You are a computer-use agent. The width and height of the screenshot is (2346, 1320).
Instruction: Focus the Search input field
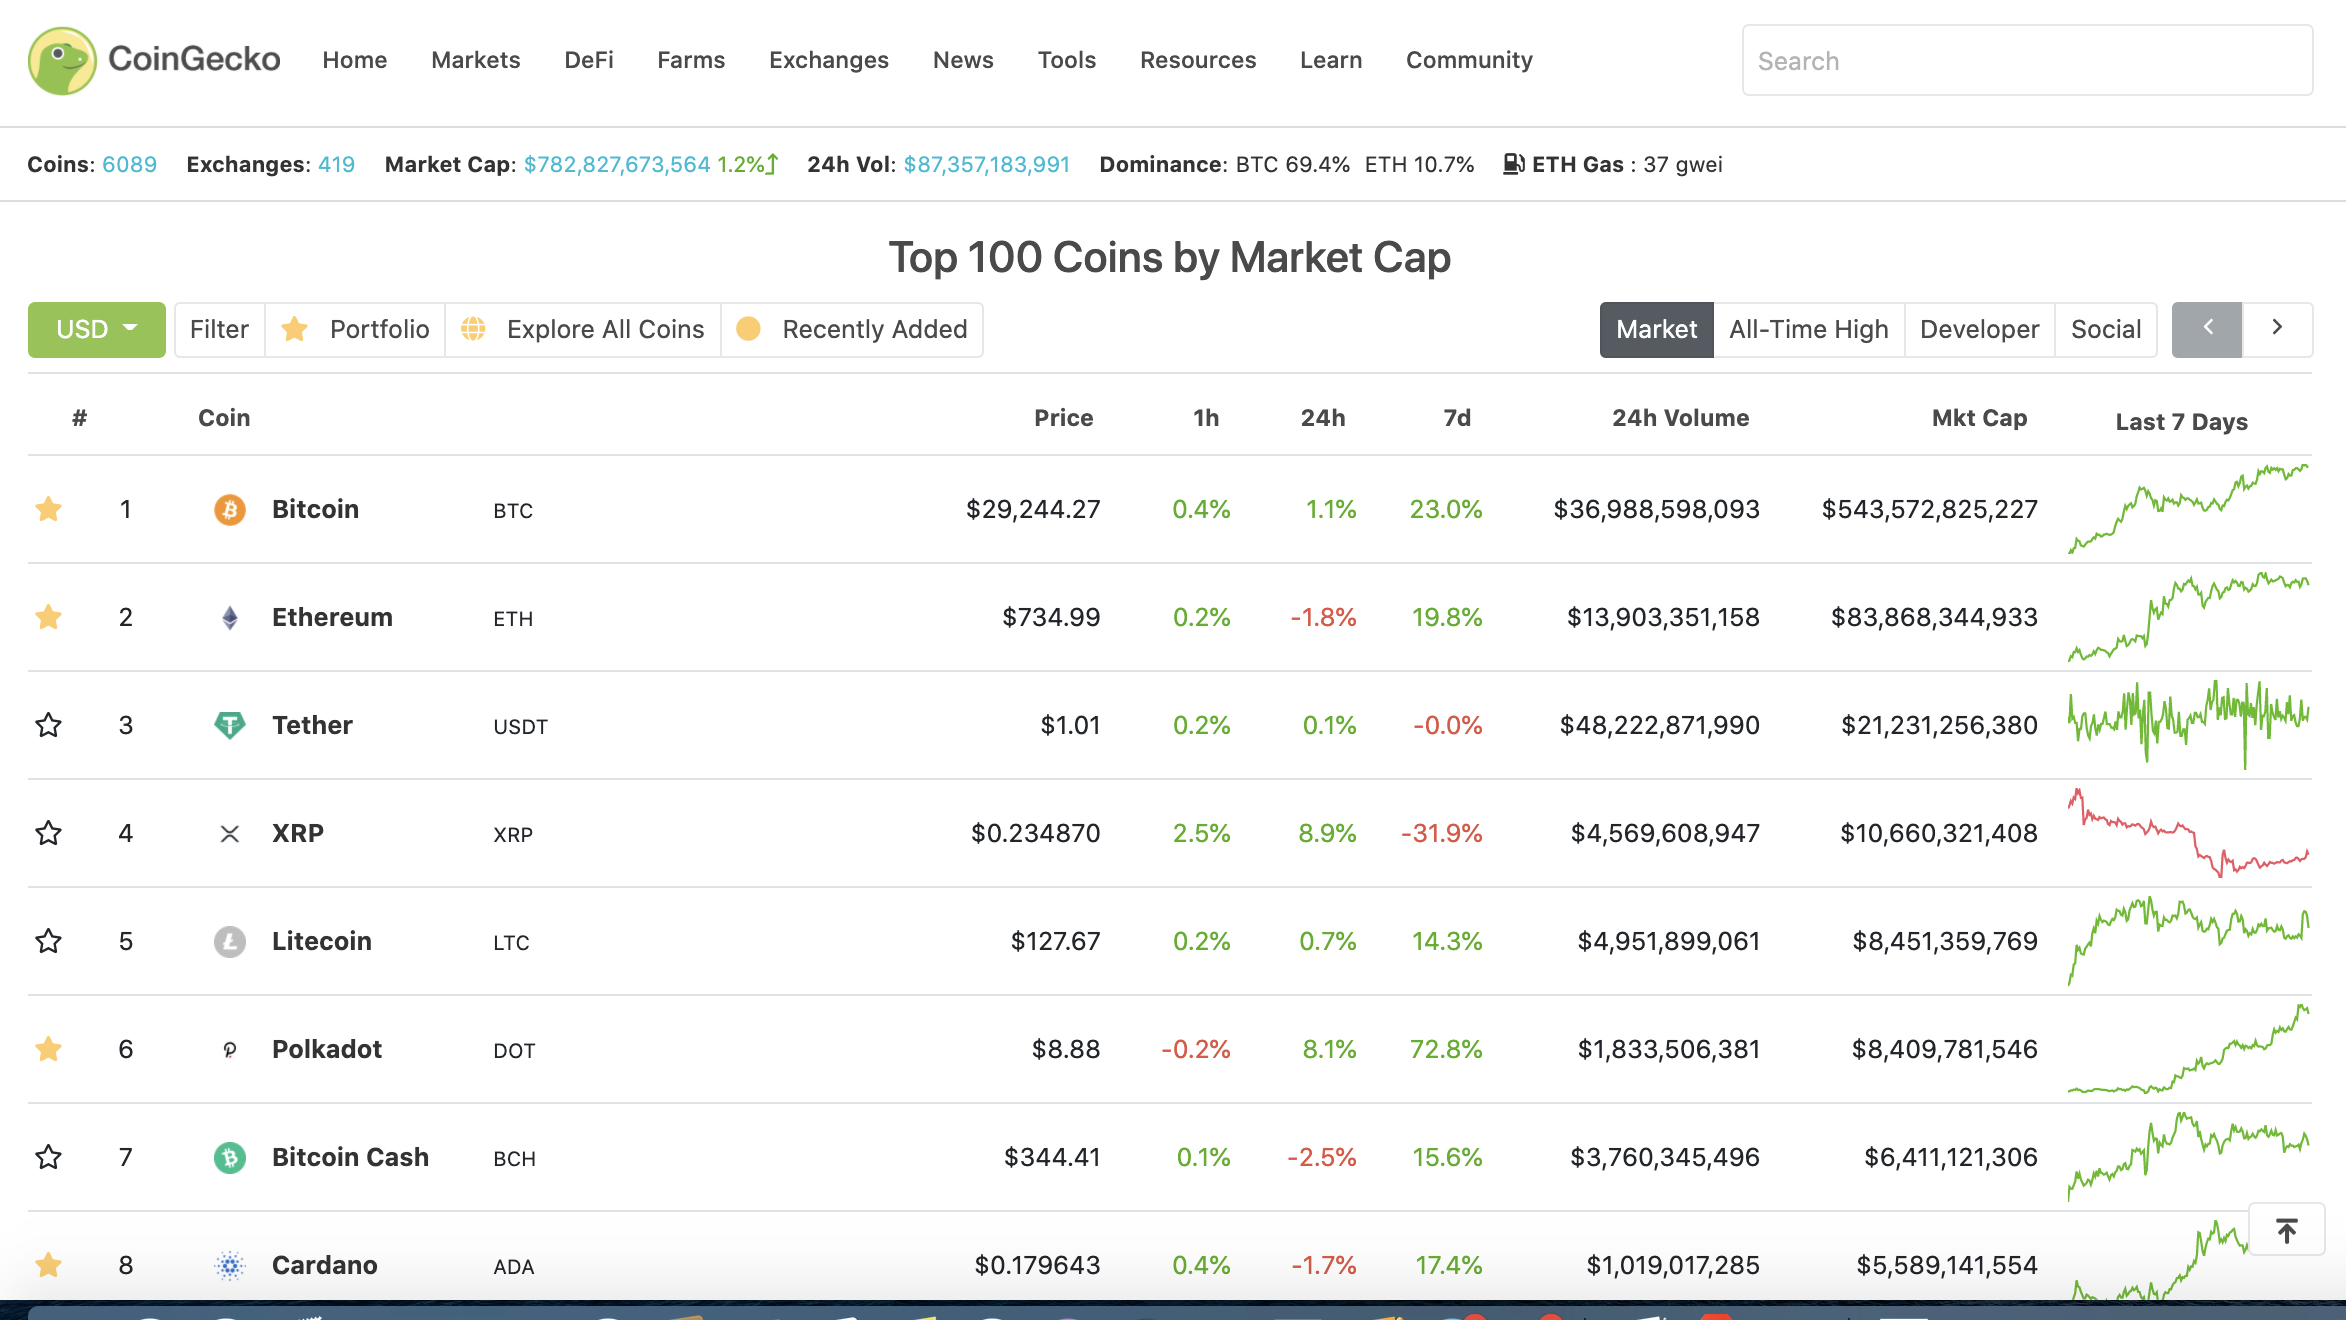click(x=2027, y=61)
